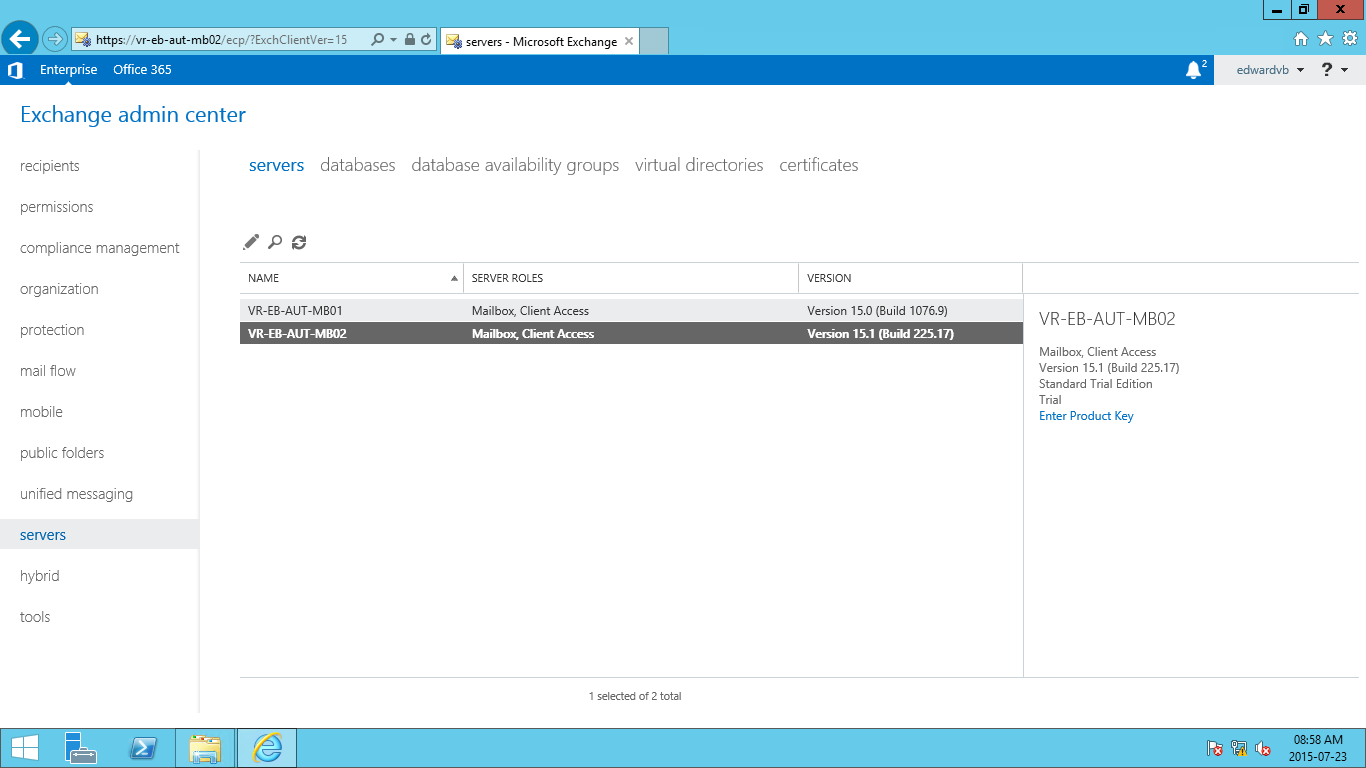Click the Enter Product Key link
The image size is (1366, 768).
pyautogui.click(x=1086, y=416)
